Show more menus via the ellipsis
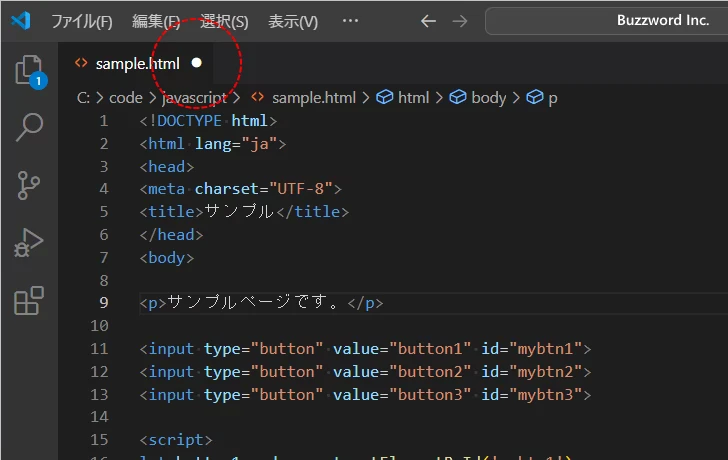The height and width of the screenshot is (460, 728). point(350,20)
